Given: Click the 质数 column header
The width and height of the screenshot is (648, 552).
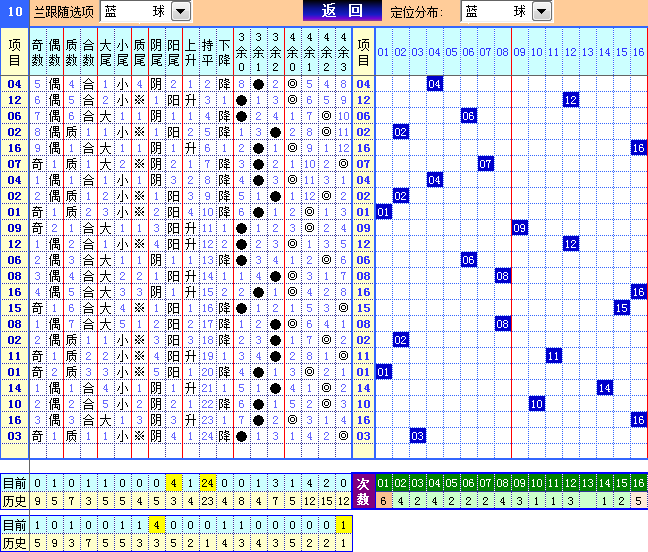Looking at the screenshot, I should pyautogui.click(x=71, y=52).
